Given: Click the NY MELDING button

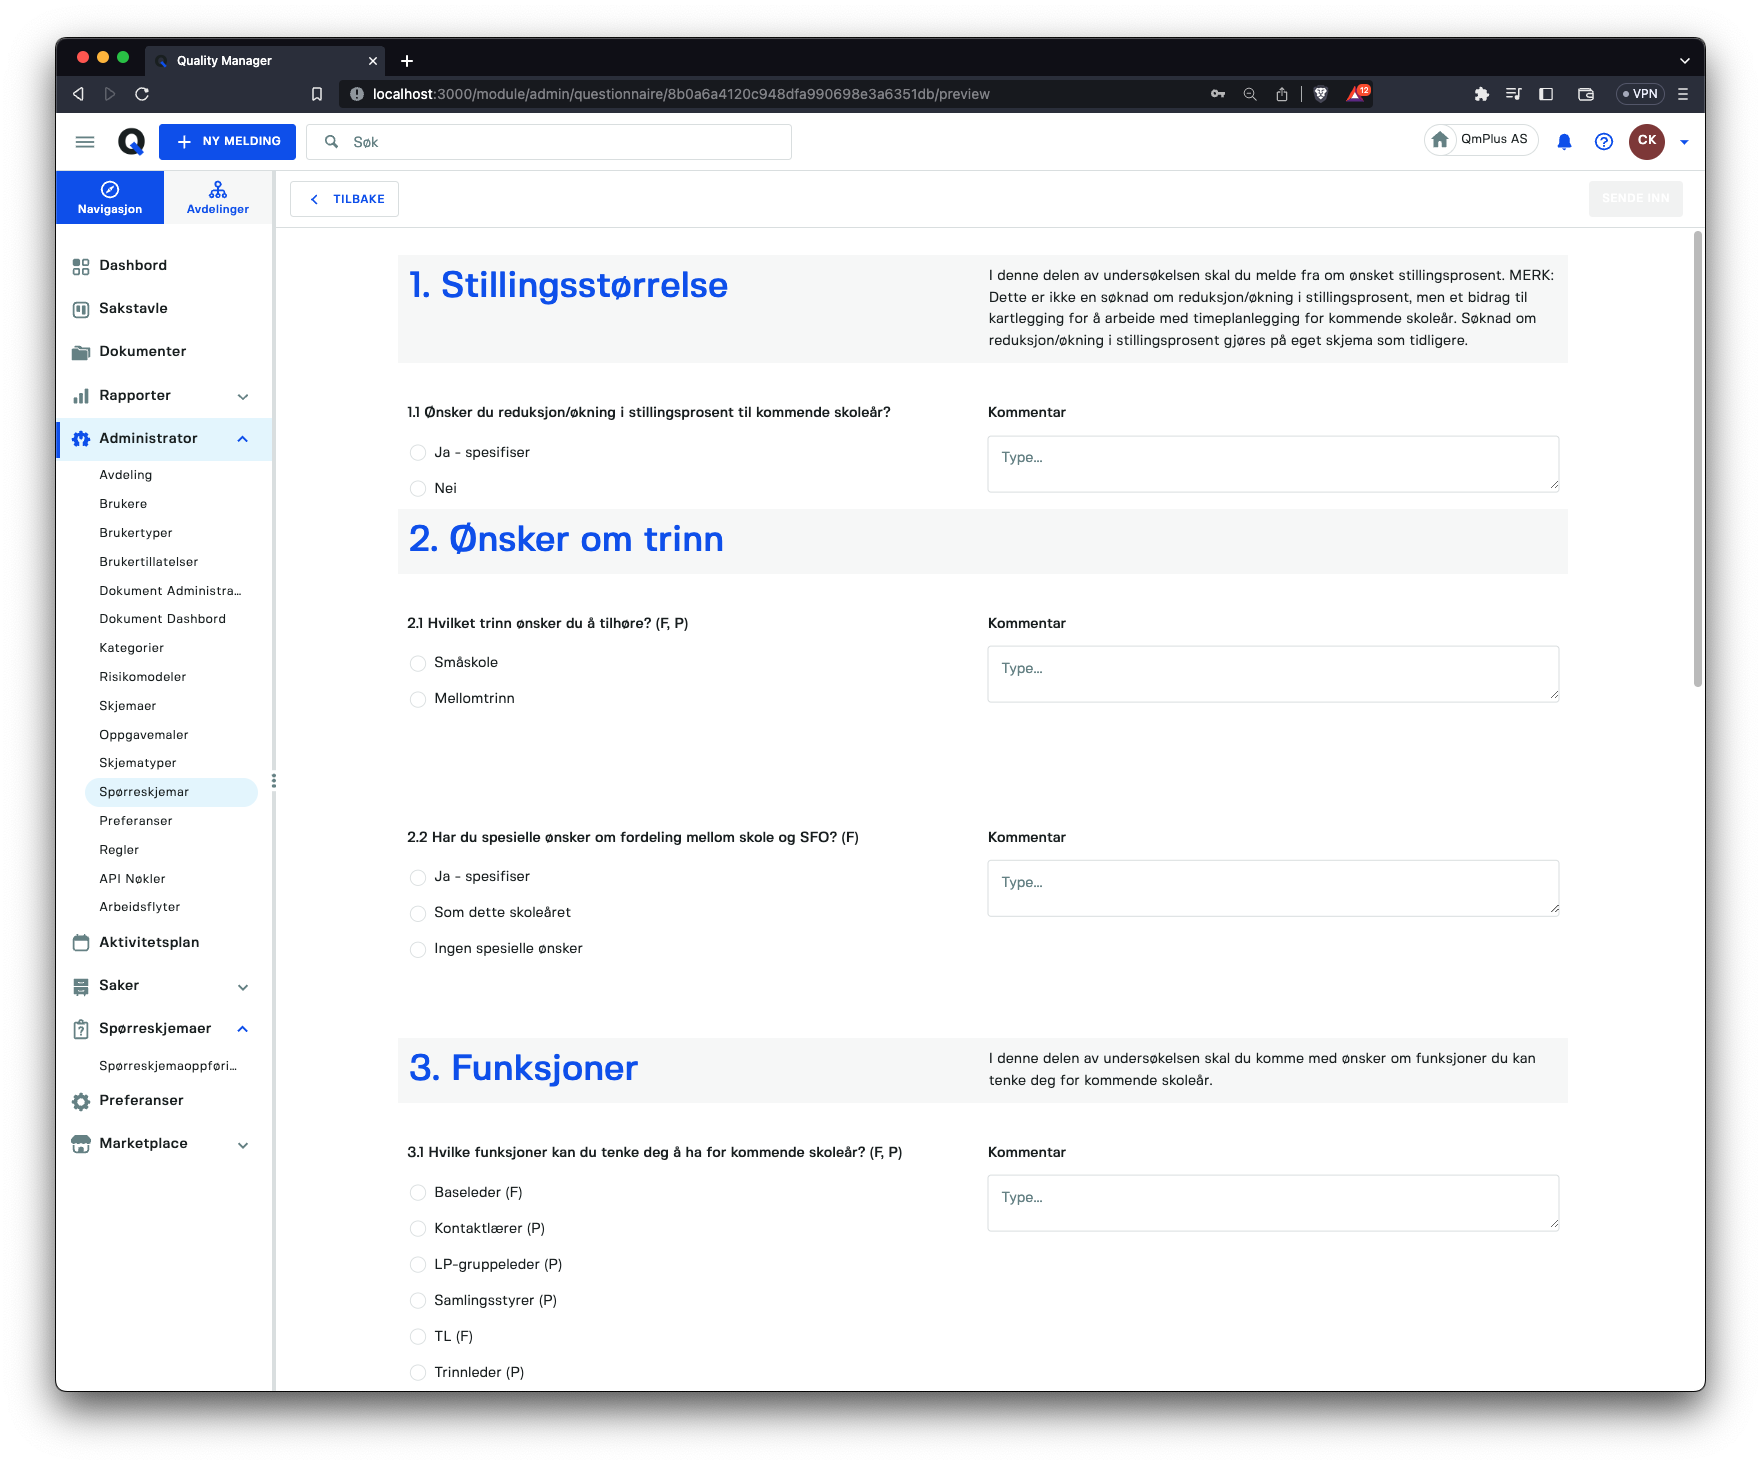Looking at the screenshot, I should click(227, 142).
